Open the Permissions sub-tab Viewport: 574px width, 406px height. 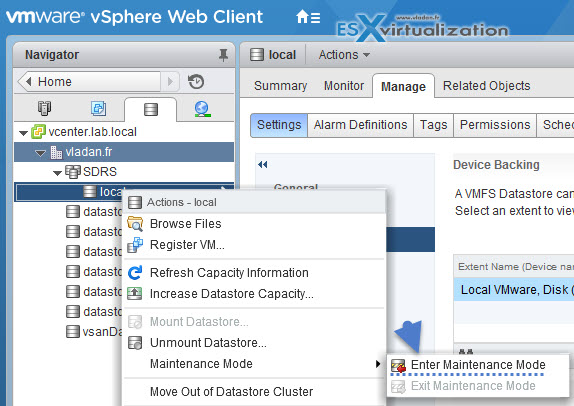(495, 125)
